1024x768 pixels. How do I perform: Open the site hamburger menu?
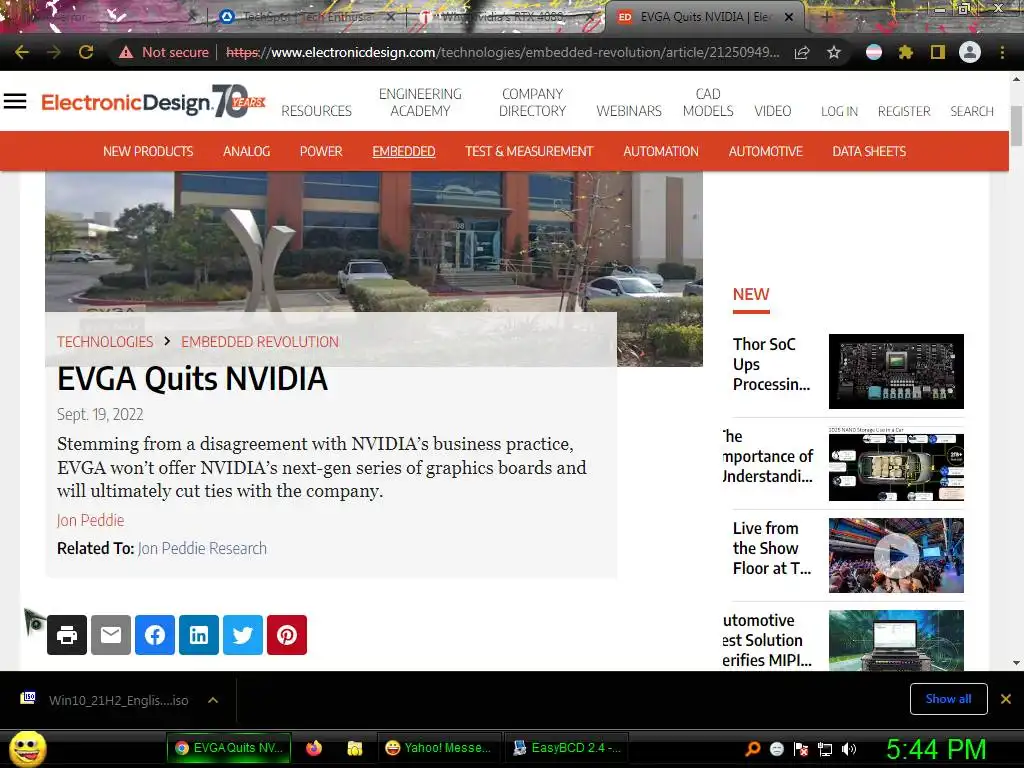[15, 101]
